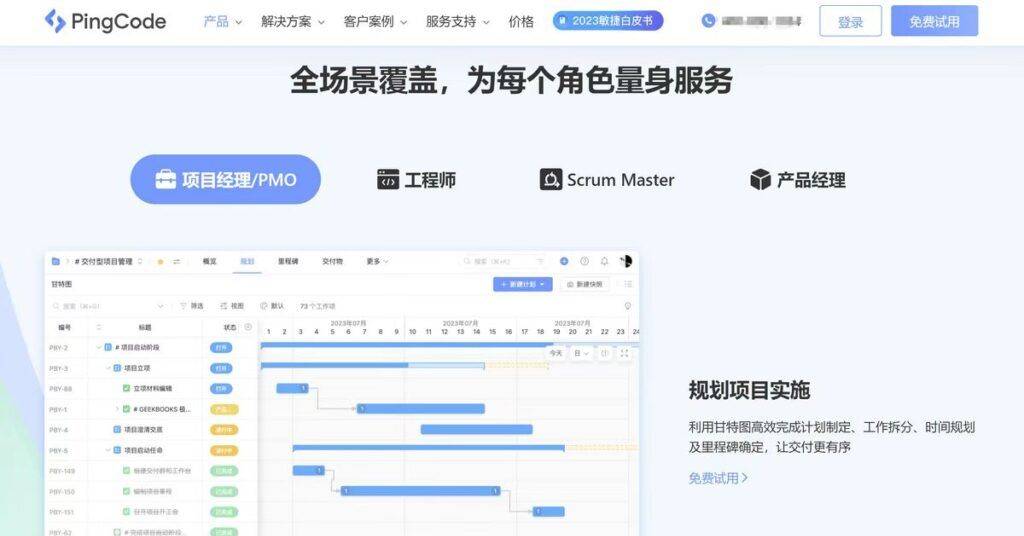1024x536 pixels.
Task: Open the 2023敏捷白皮书 banner
Action: (x=608, y=21)
